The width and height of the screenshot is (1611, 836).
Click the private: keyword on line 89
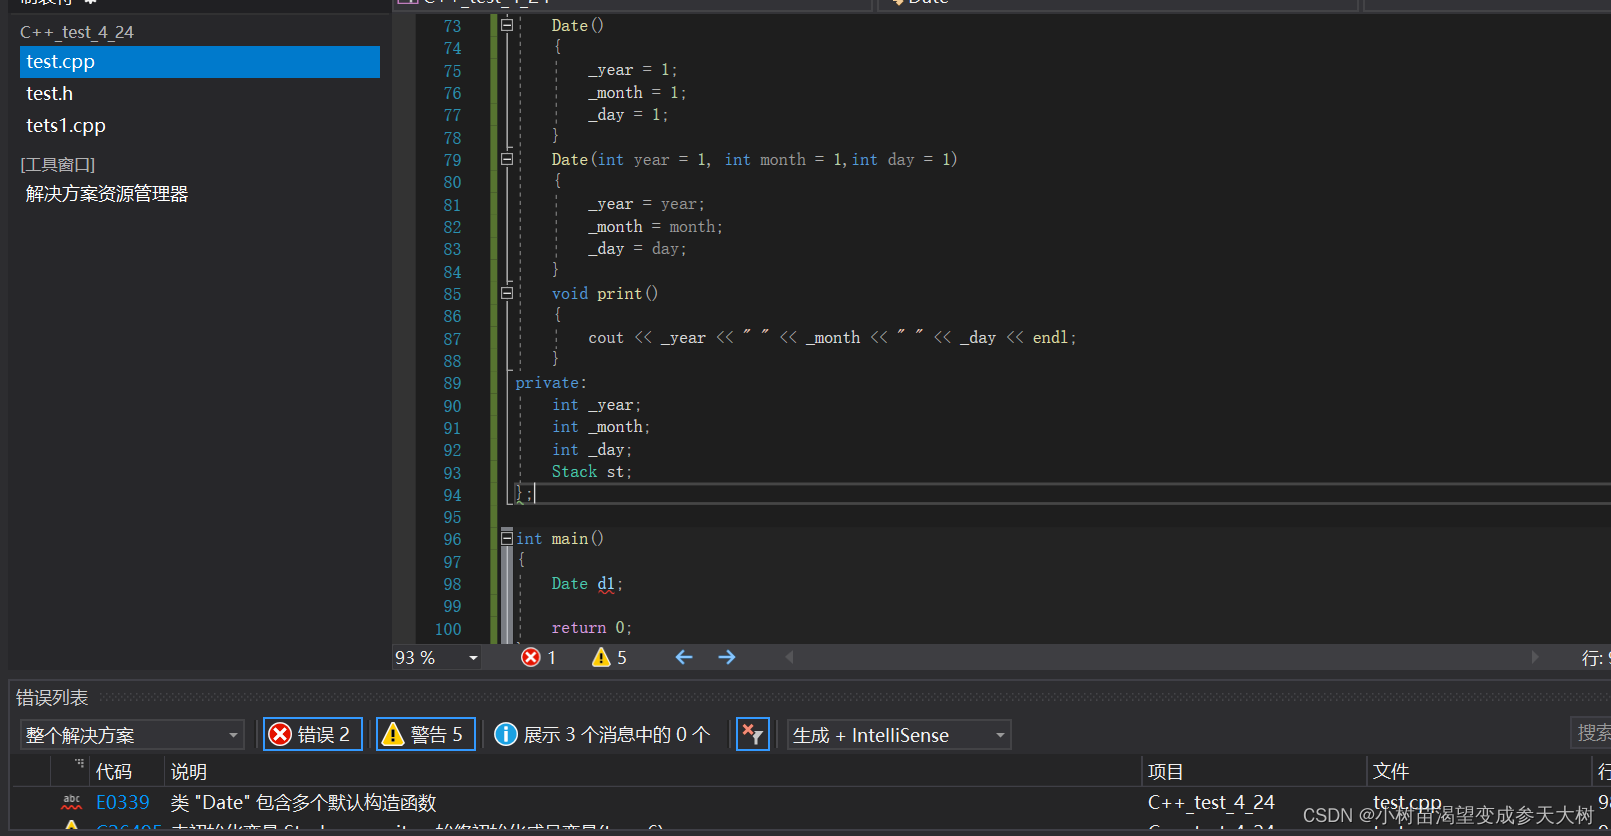click(551, 383)
